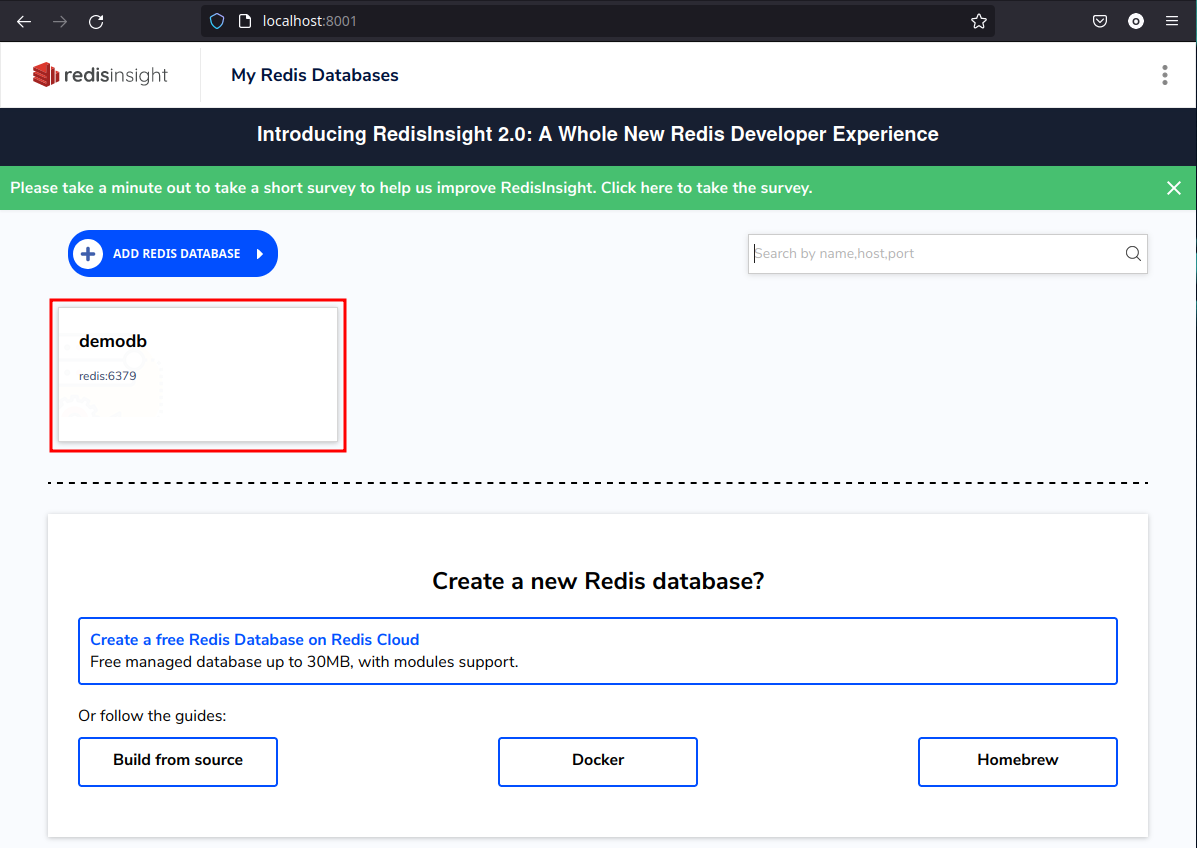Open the Docker guide

click(598, 761)
